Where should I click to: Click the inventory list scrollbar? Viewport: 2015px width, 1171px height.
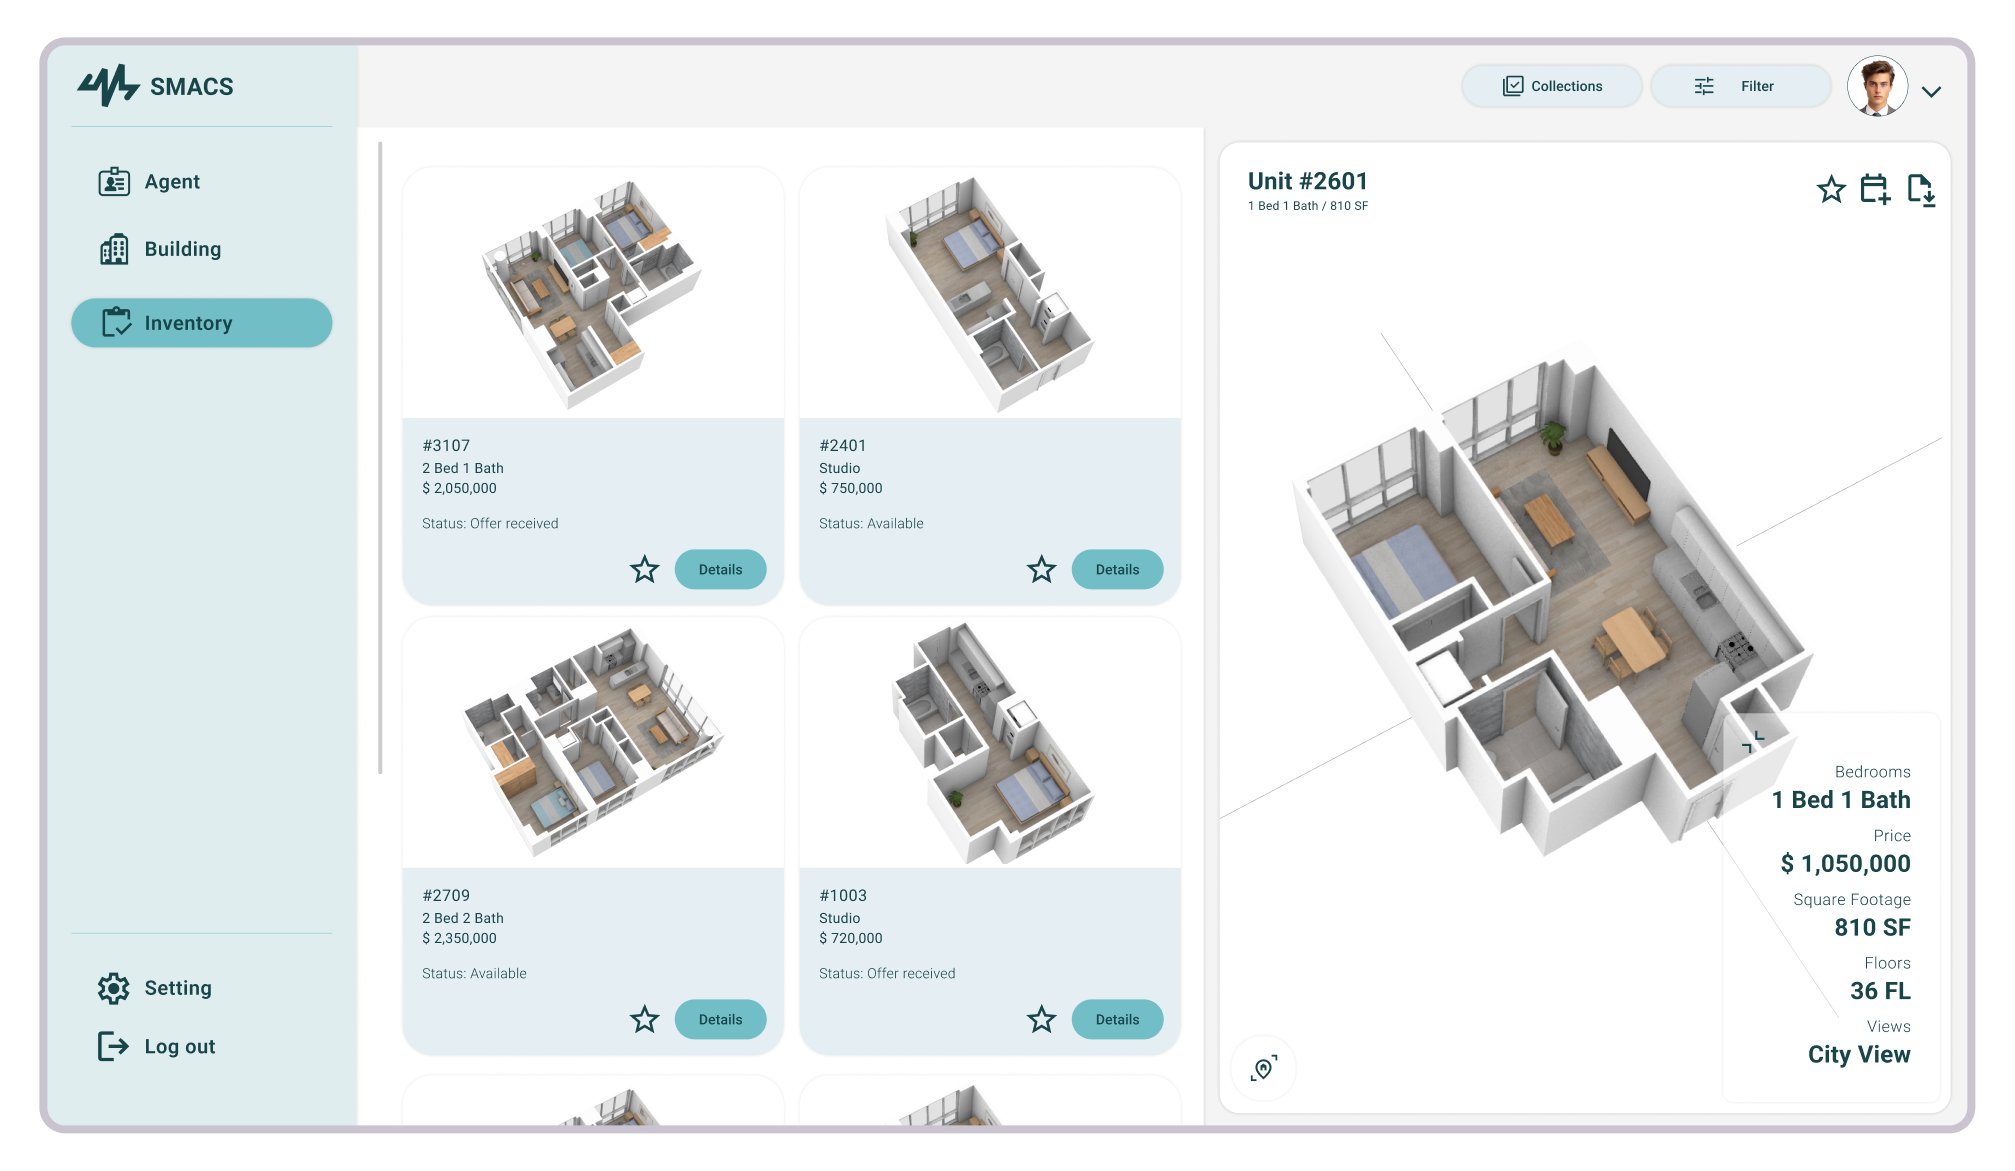click(380, 458)
